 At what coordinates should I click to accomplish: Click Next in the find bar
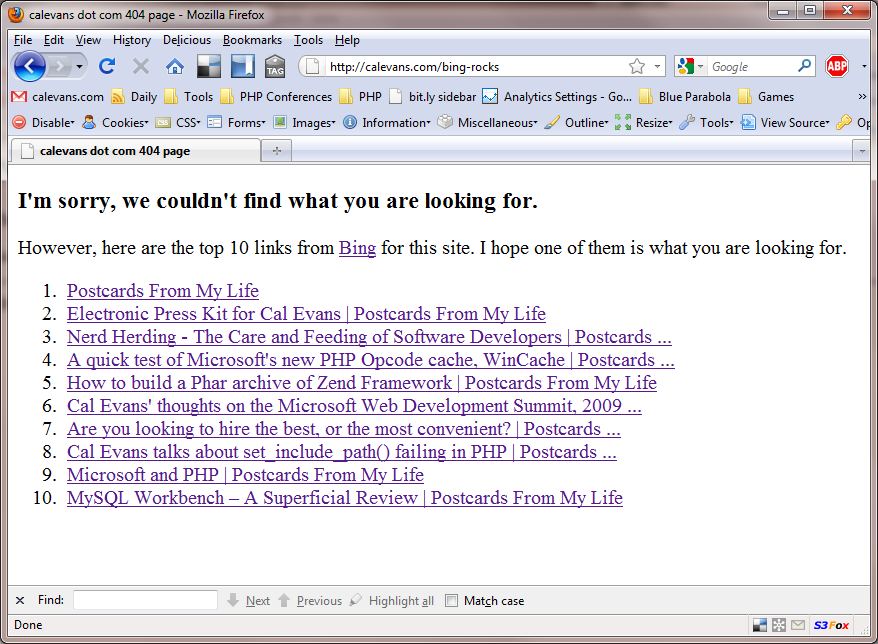tap(249, 600)
